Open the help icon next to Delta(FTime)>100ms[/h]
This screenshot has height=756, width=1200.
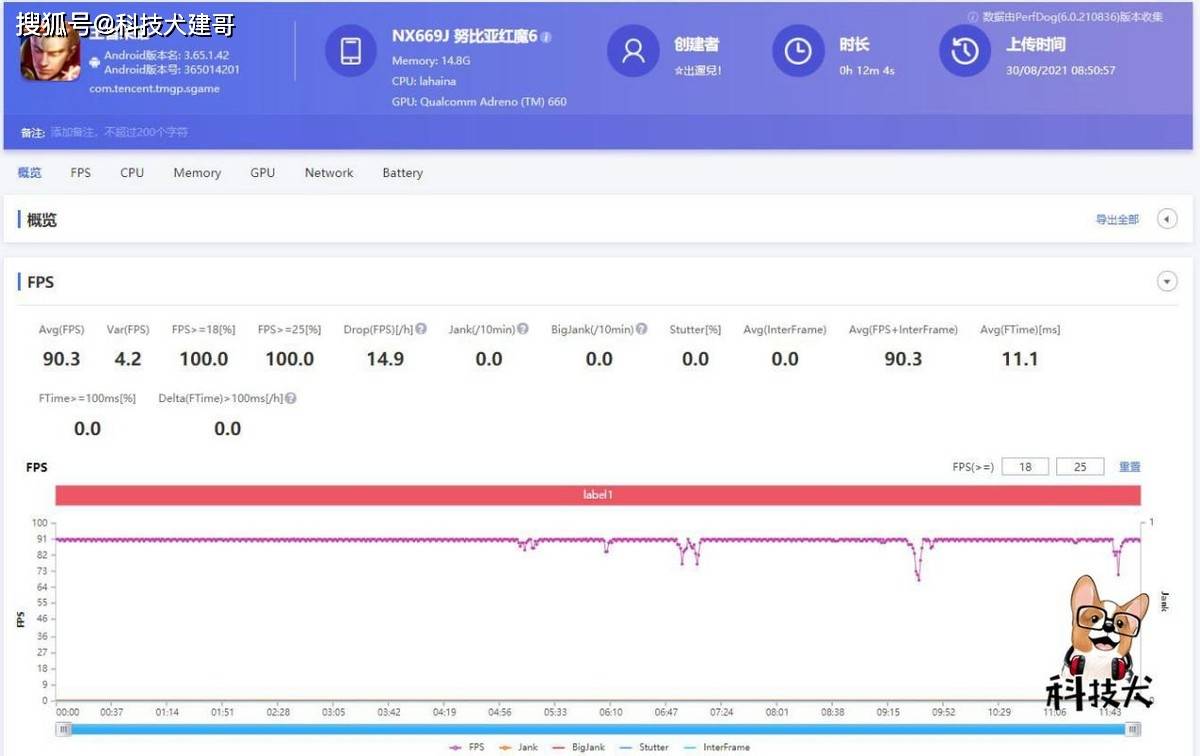click(x=290, y=397)
